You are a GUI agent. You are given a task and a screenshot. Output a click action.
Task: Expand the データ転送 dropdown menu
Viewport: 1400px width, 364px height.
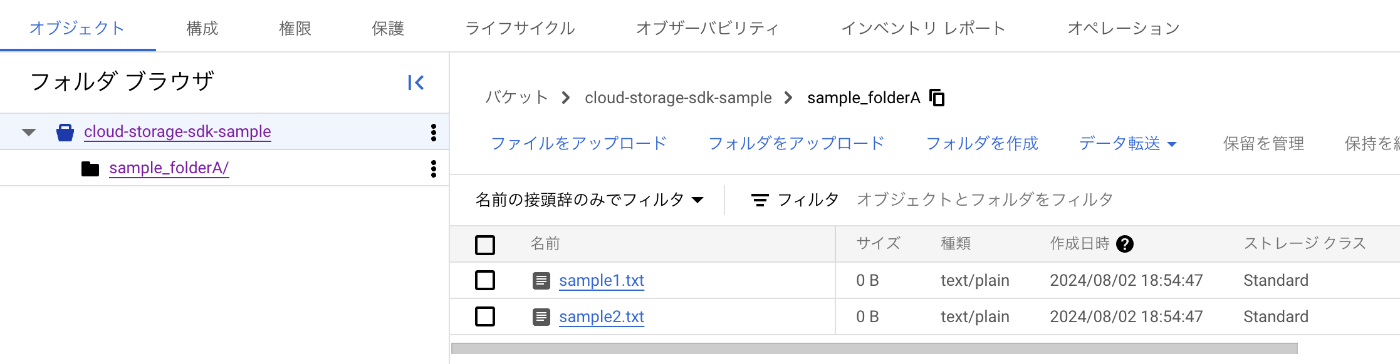(x=1128, y=144)
